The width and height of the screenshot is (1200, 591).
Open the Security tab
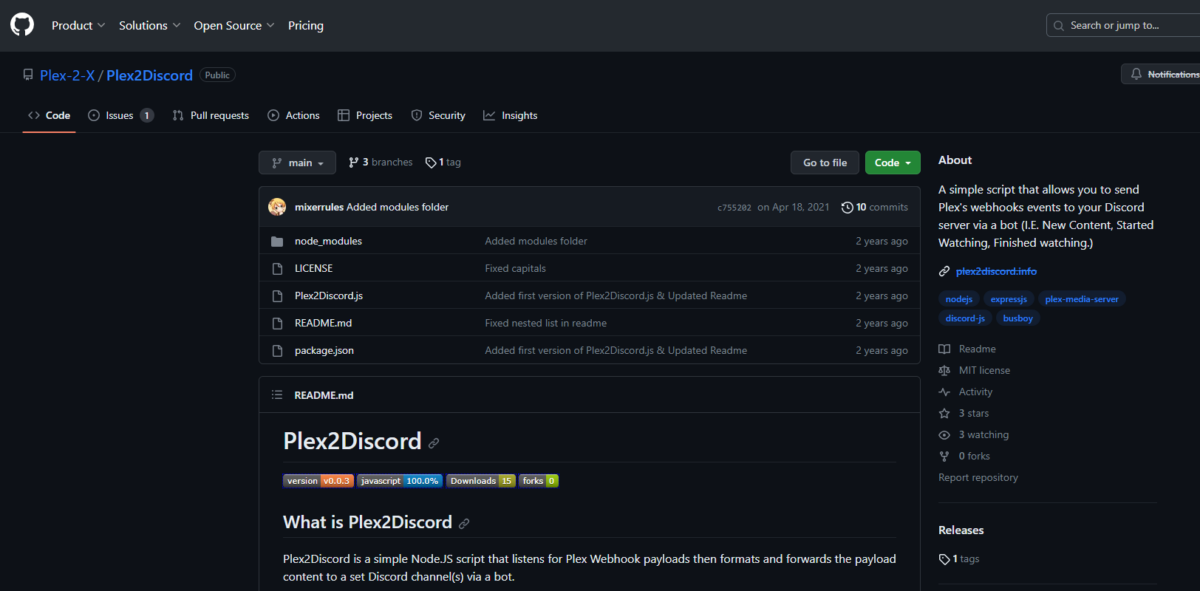pos(438,115)
